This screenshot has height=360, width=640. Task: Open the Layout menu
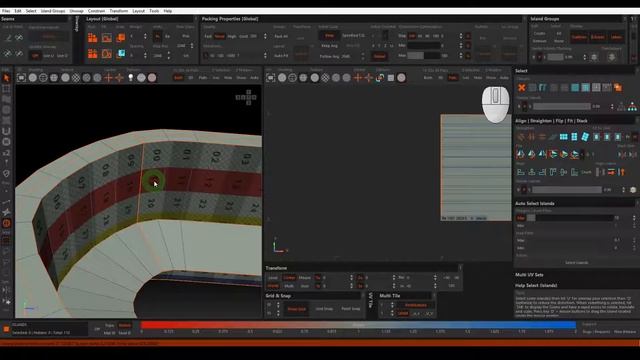[139, 11]
